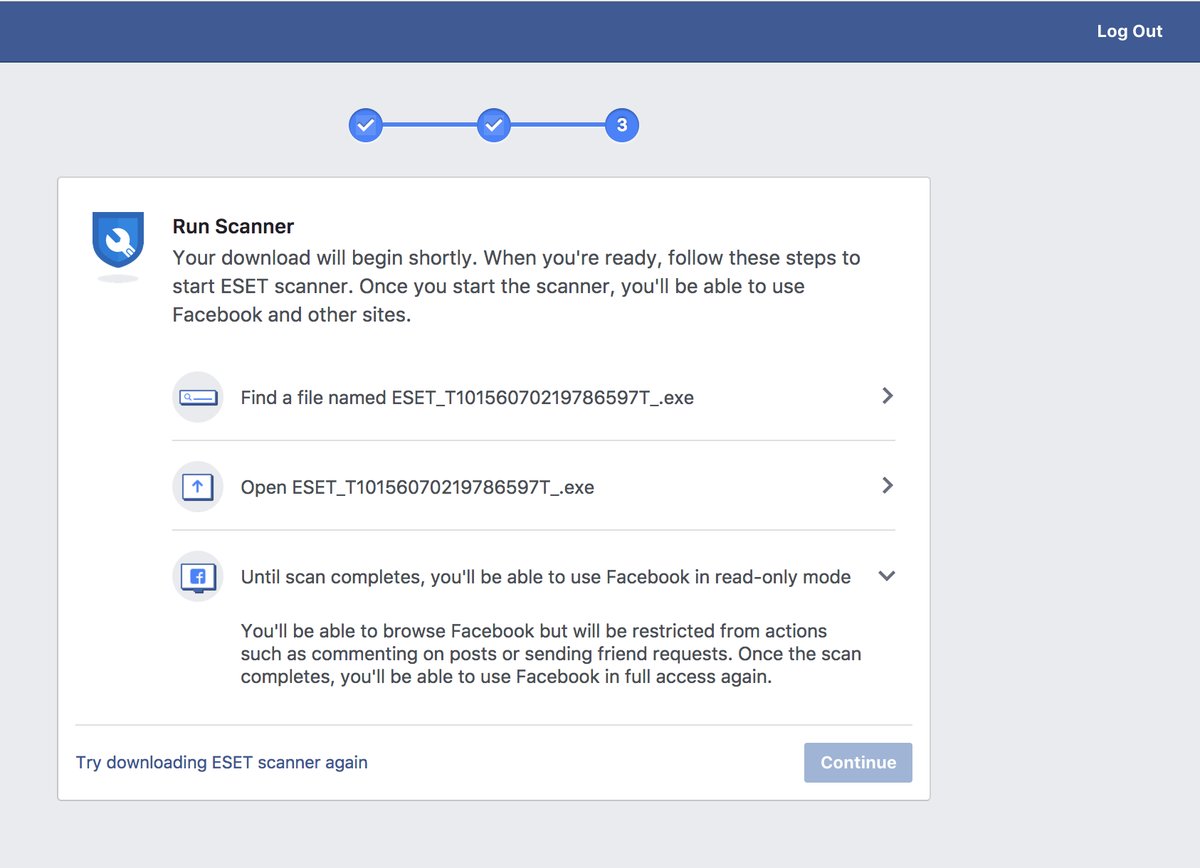Click the blue shield wrench scanner icon
Screen dimensions: 1200x868
coord(118,242)
